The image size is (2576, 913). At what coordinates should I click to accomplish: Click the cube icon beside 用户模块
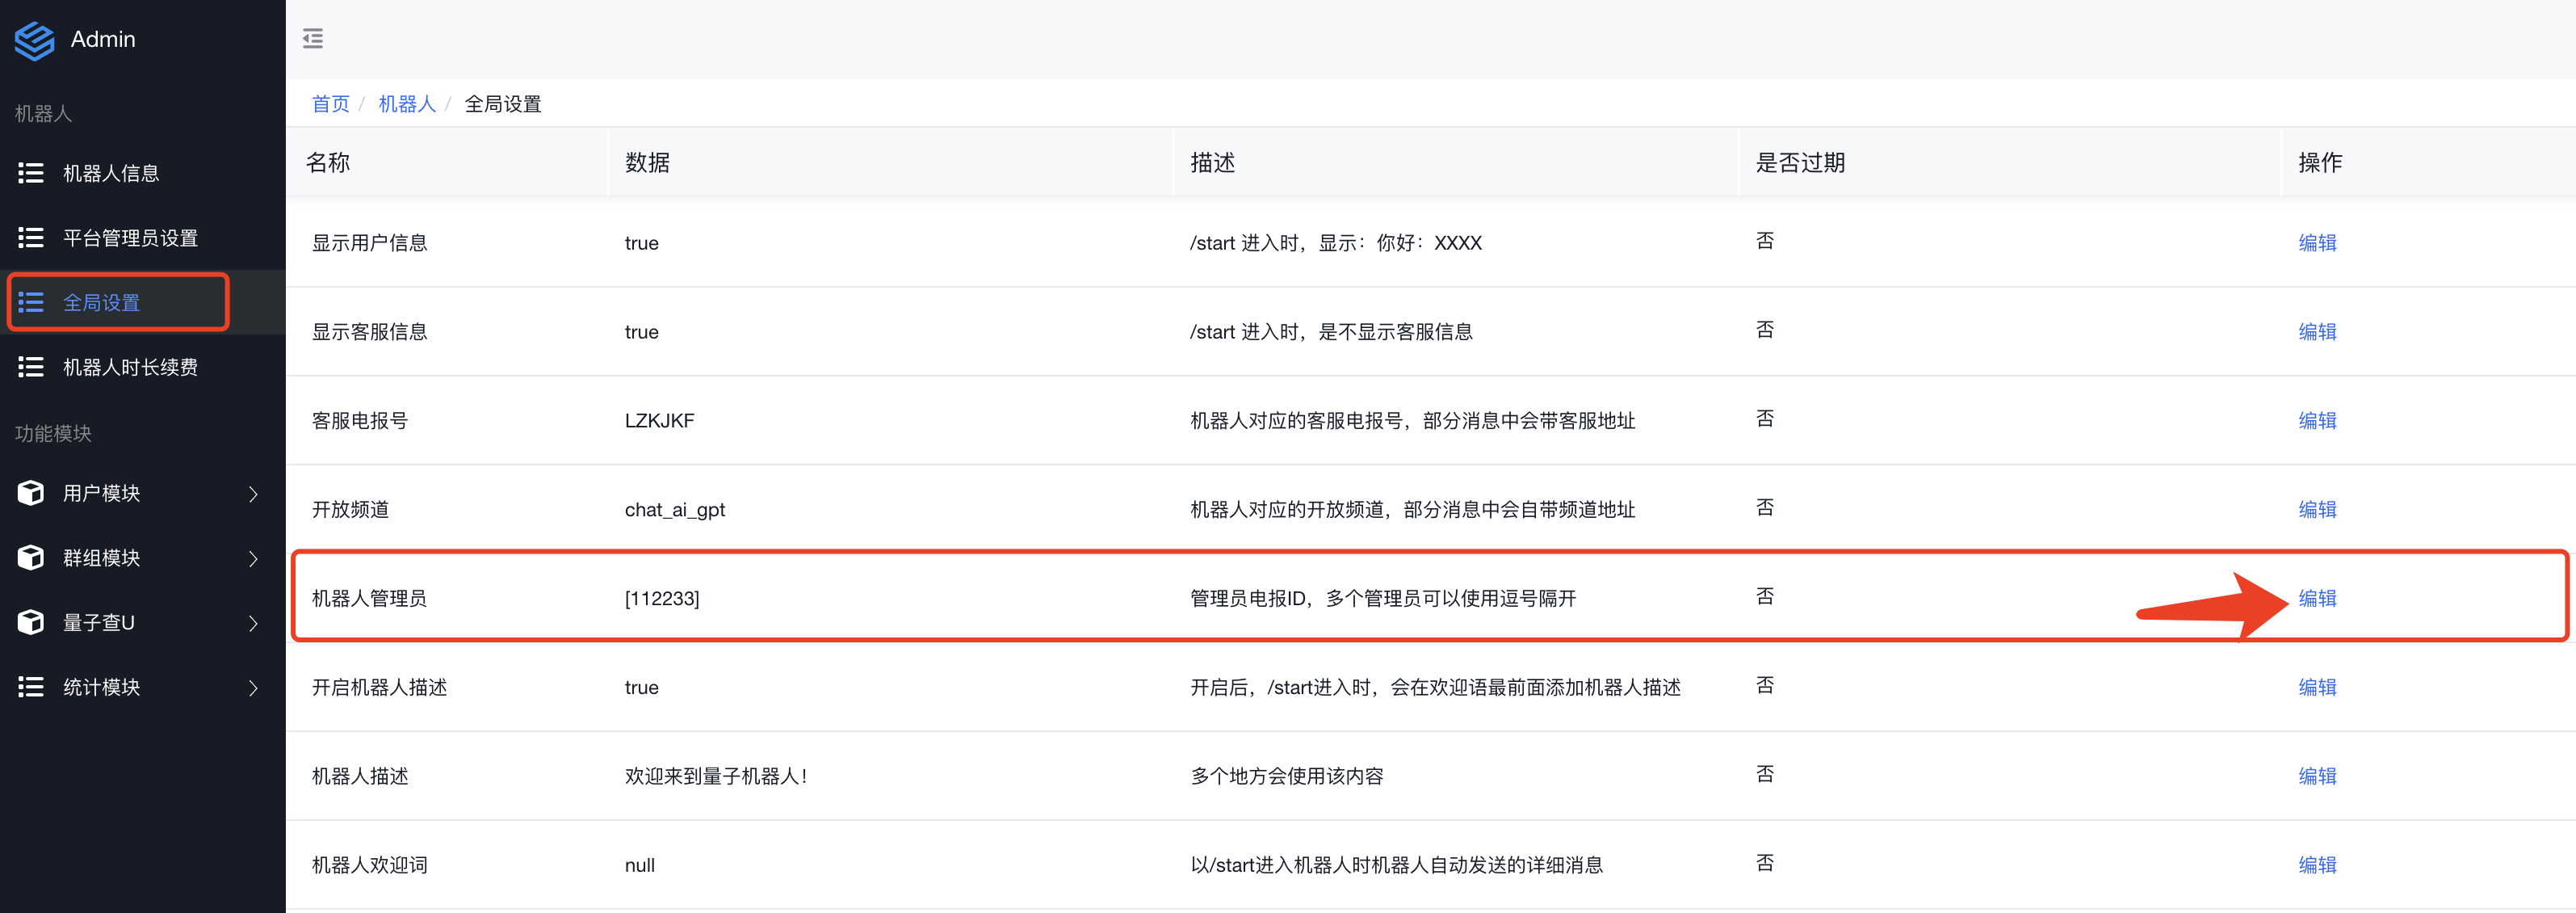click(31, 493)
